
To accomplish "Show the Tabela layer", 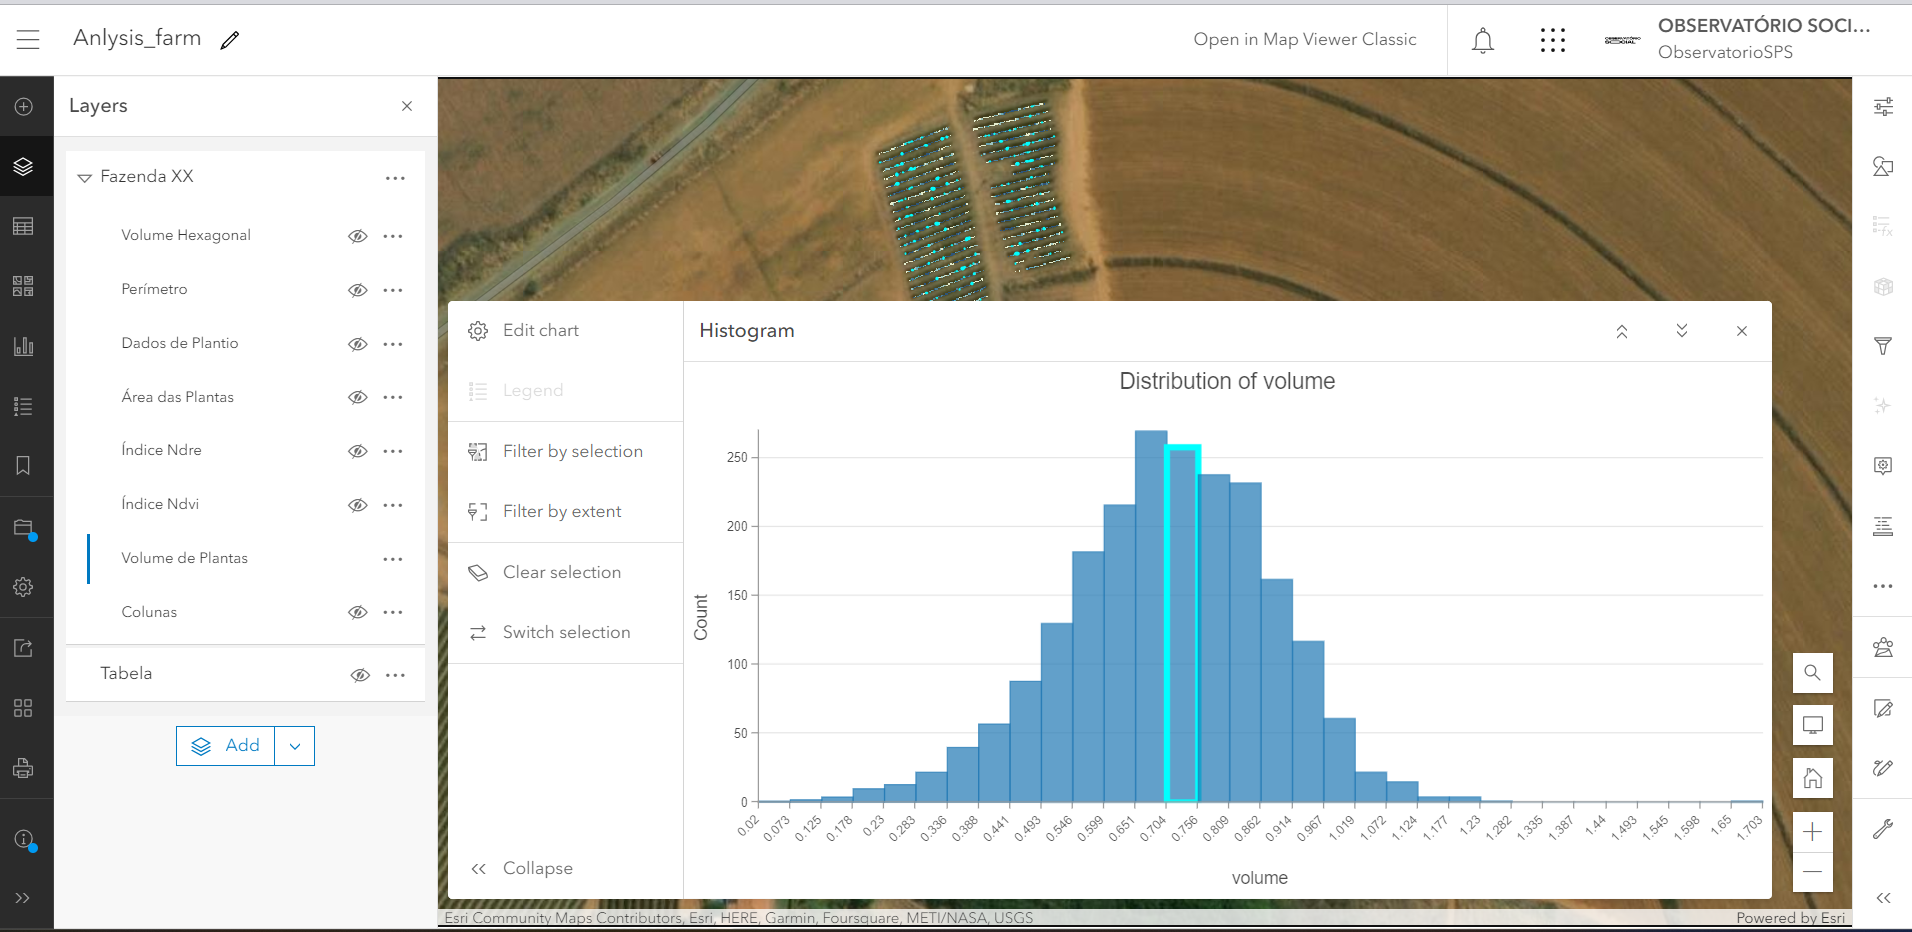I will pyautogui.click(x=359, y=674).
